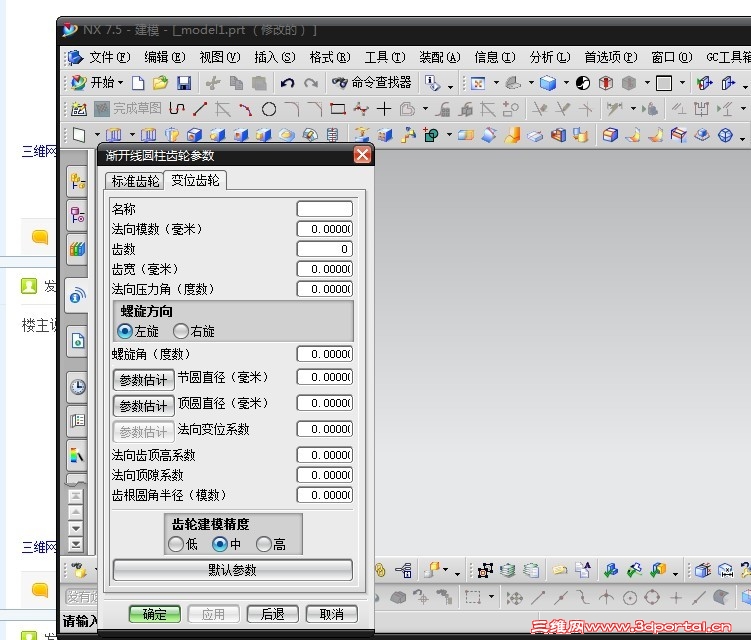Open the 分析(L) menu

pos(550,57)
